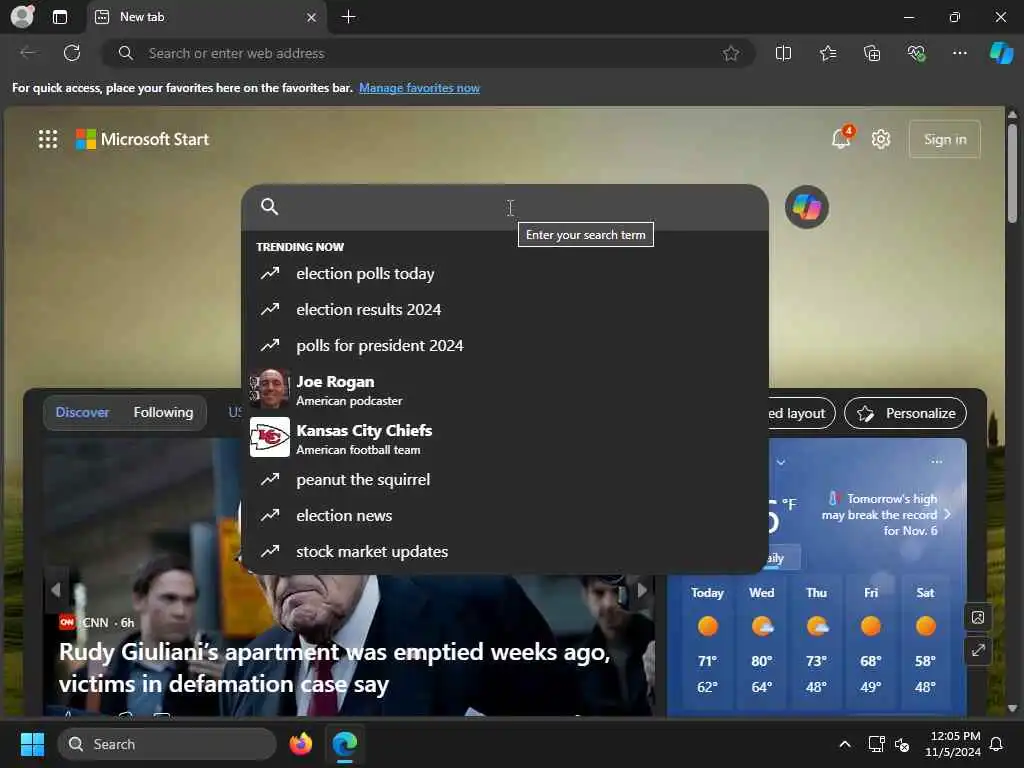Open tomorrow's record high alert
The height and width of the screenshot is (768, 1024).
click(x=886, y=515)
